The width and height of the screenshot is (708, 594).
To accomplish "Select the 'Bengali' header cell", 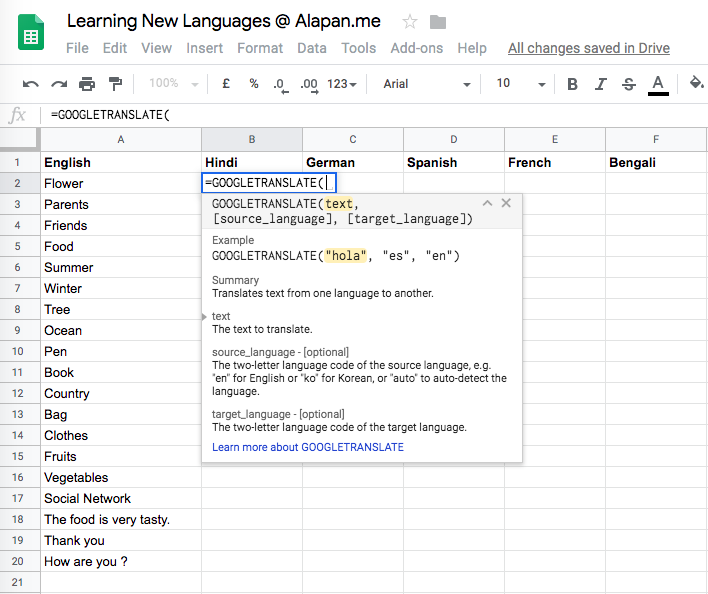I will [656, 162].
